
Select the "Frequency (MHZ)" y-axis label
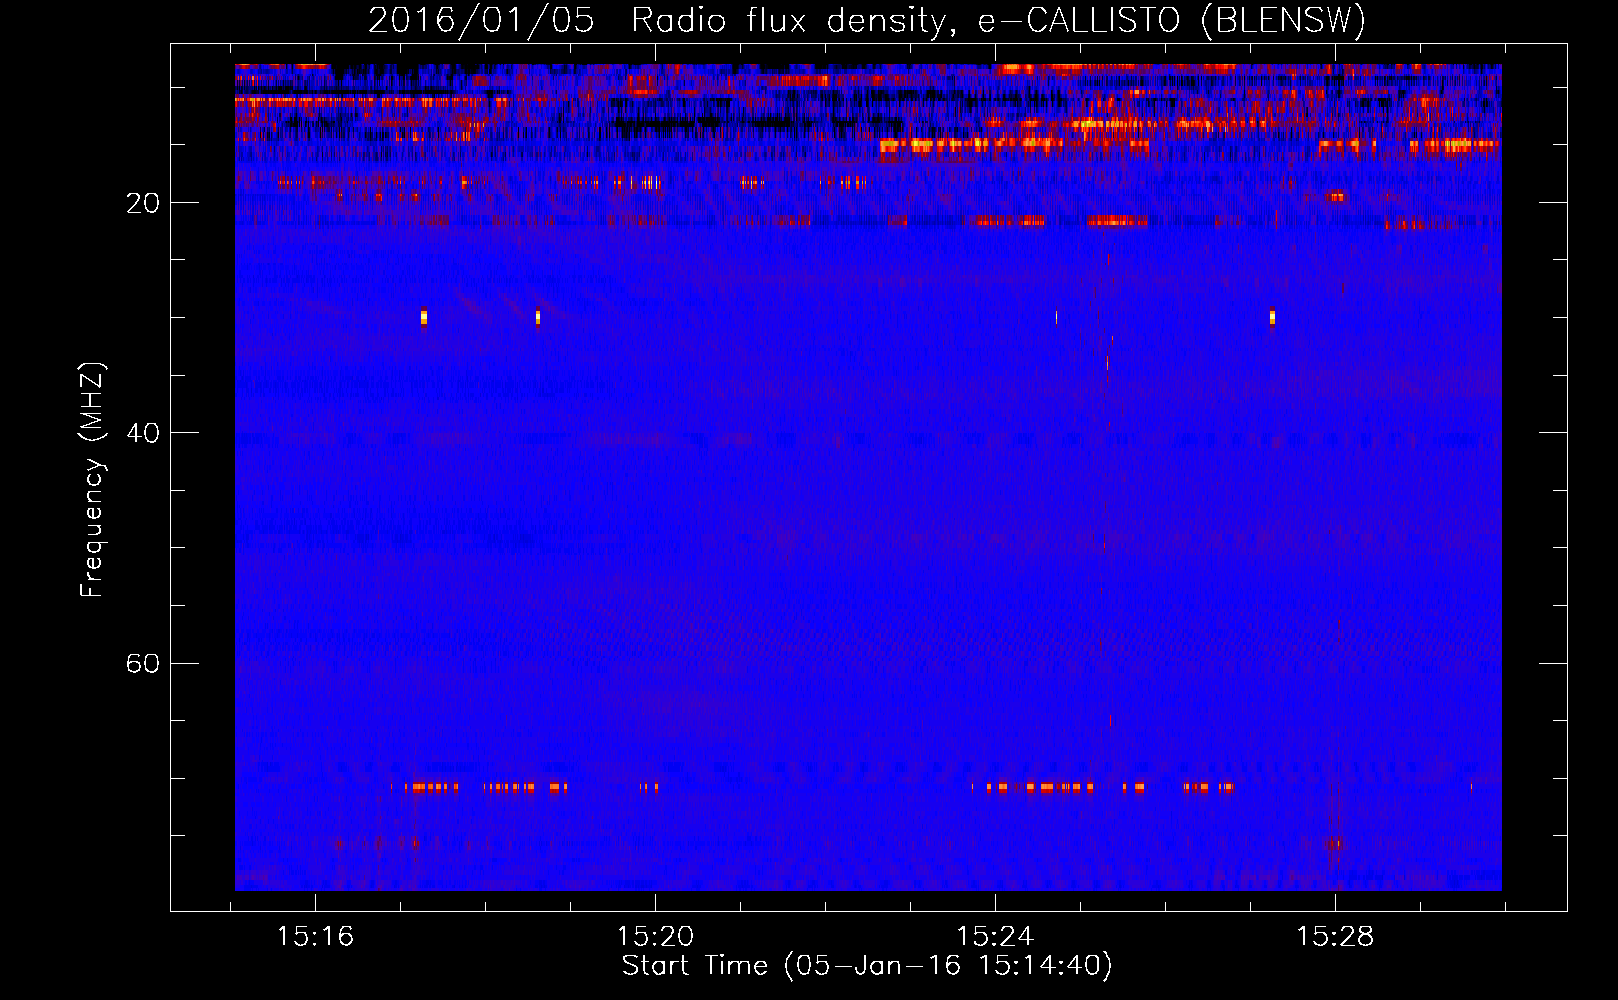point(91,480)
